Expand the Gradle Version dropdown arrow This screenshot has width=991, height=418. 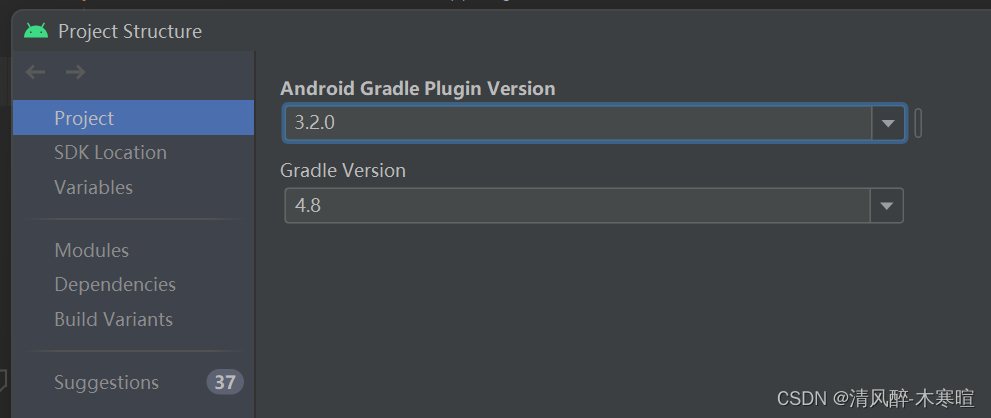[x=887, y=206]
